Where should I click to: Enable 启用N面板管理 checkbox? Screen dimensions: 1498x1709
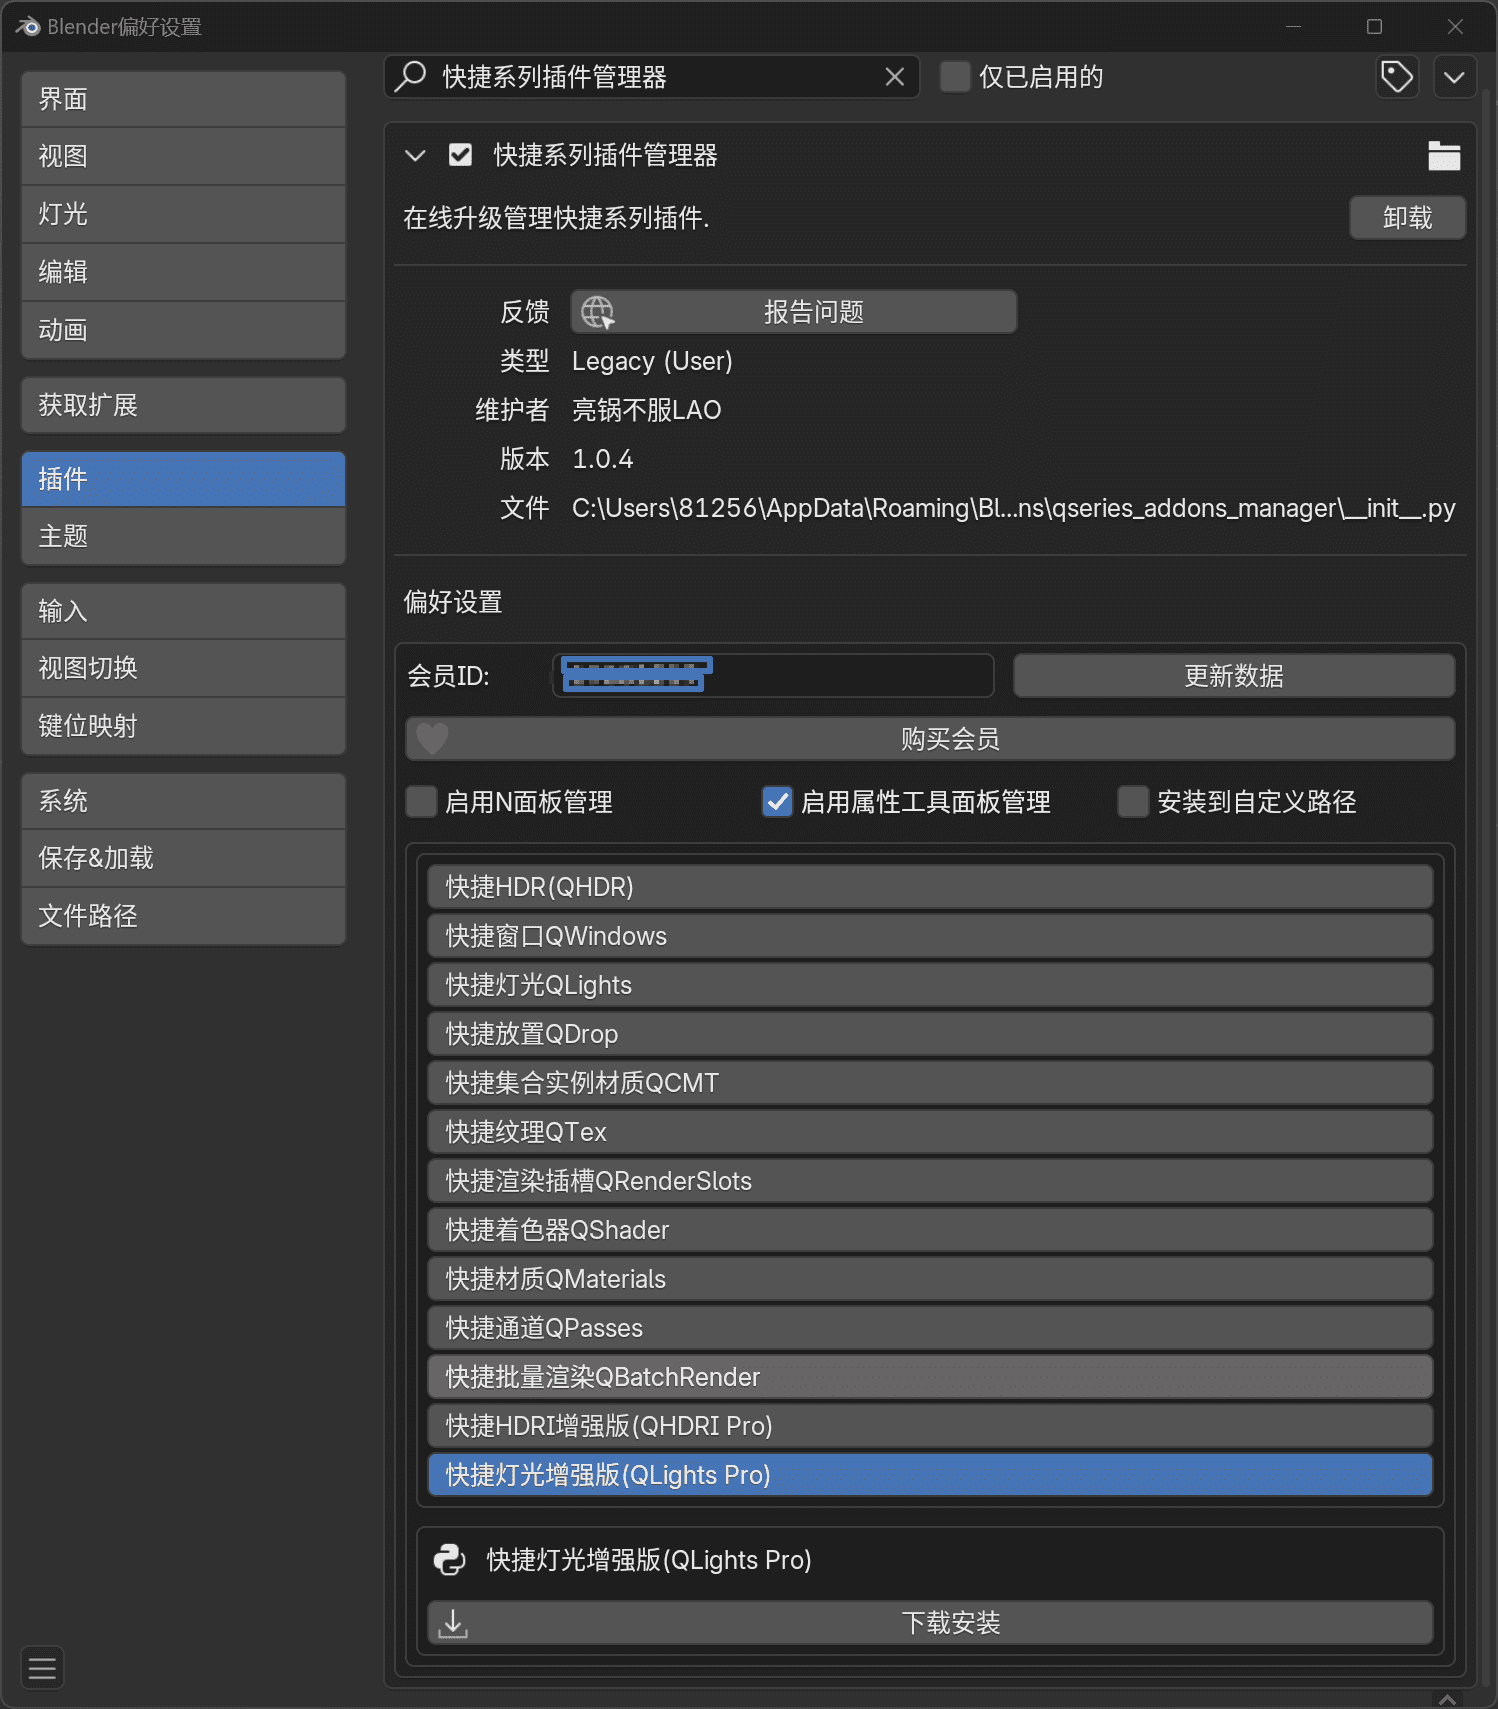[x=422, y=802]
